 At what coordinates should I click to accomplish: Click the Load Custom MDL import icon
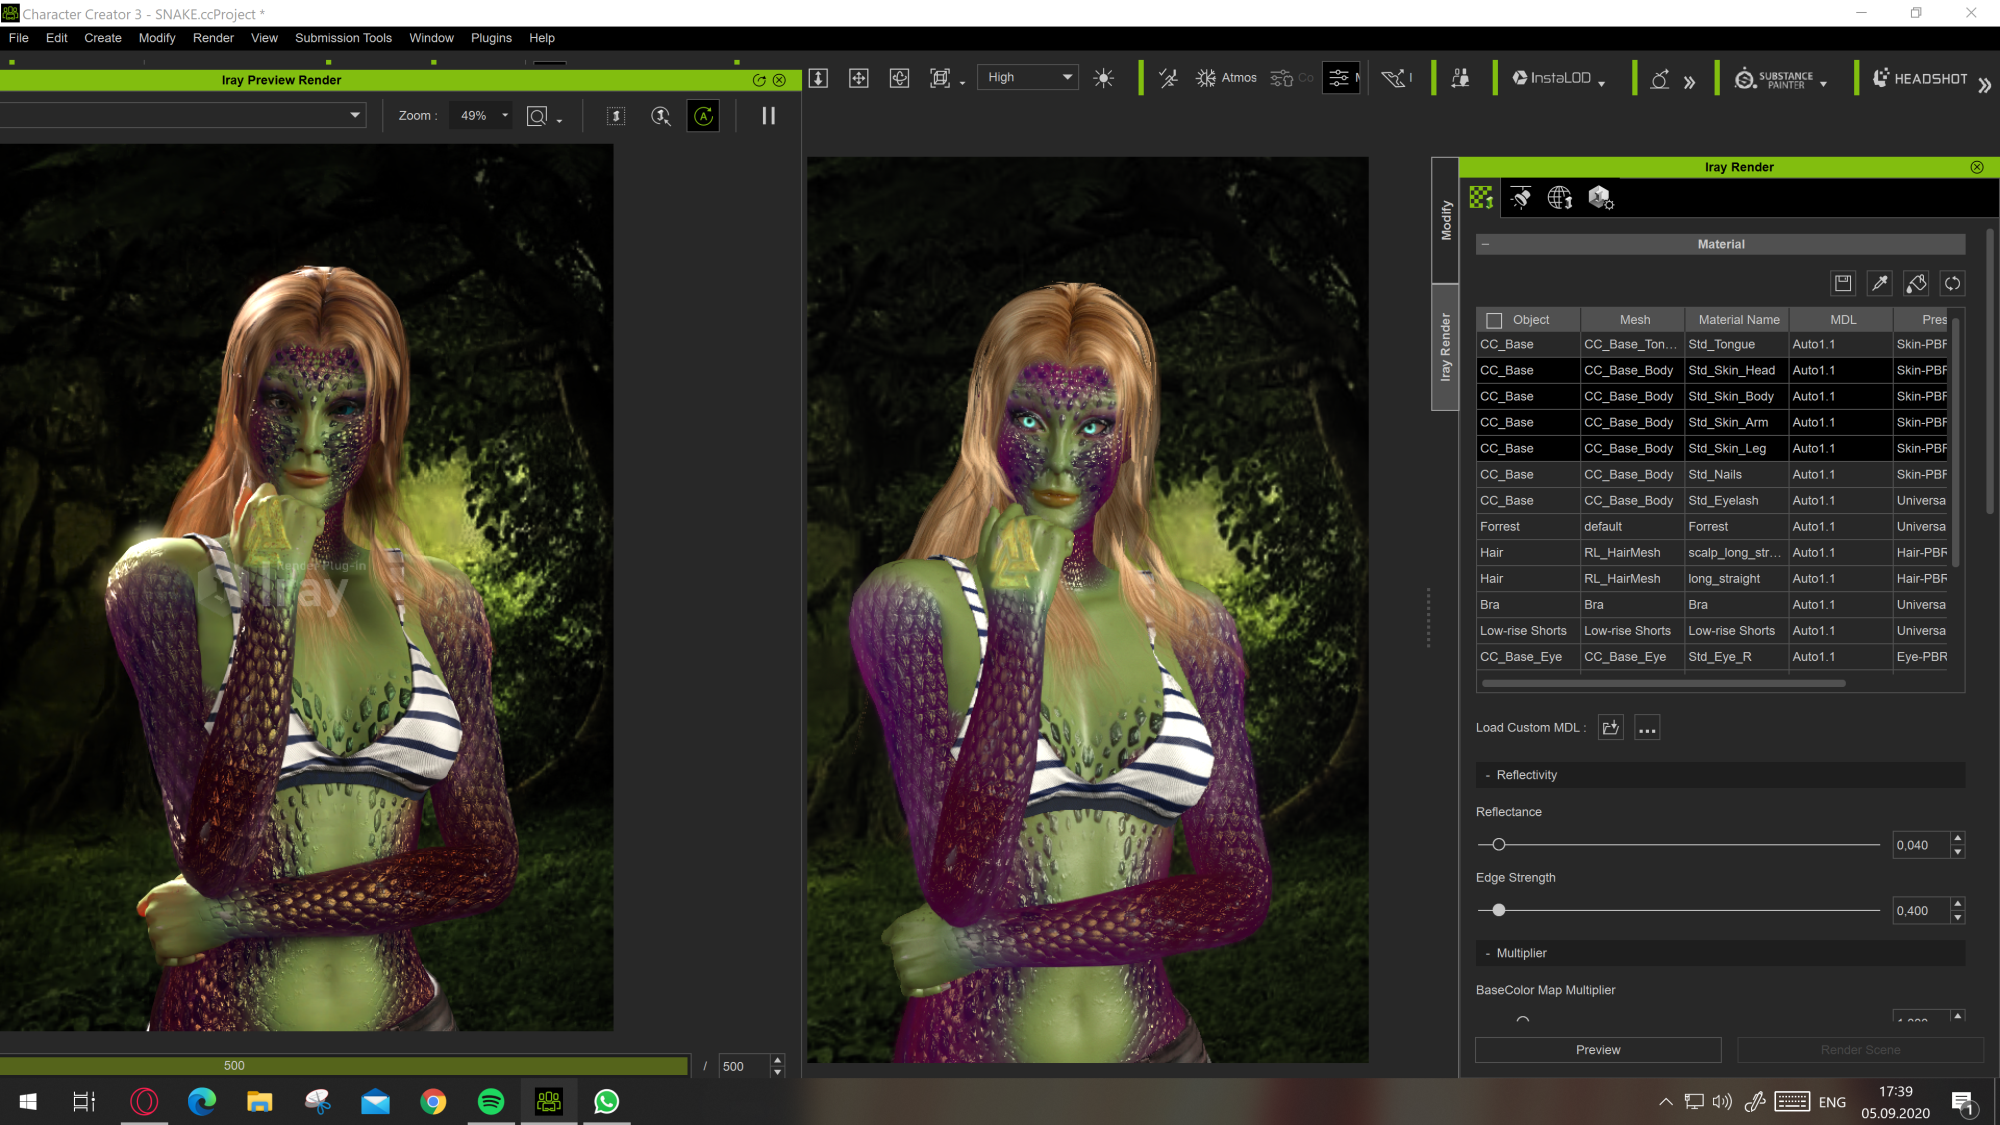[x=1610, y=728]
